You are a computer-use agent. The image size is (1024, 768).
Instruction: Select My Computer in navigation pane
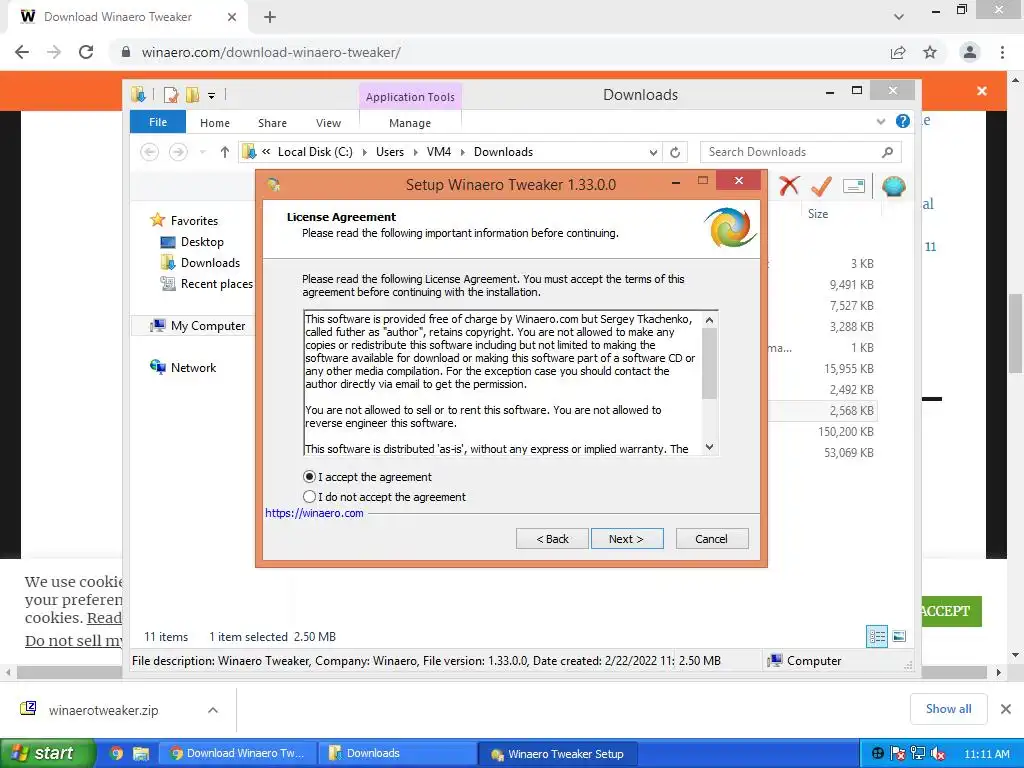(x=208, y=326)
